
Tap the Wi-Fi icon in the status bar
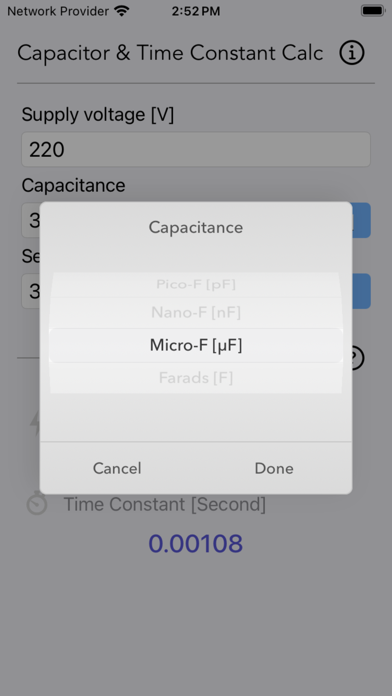coord(121,11)
